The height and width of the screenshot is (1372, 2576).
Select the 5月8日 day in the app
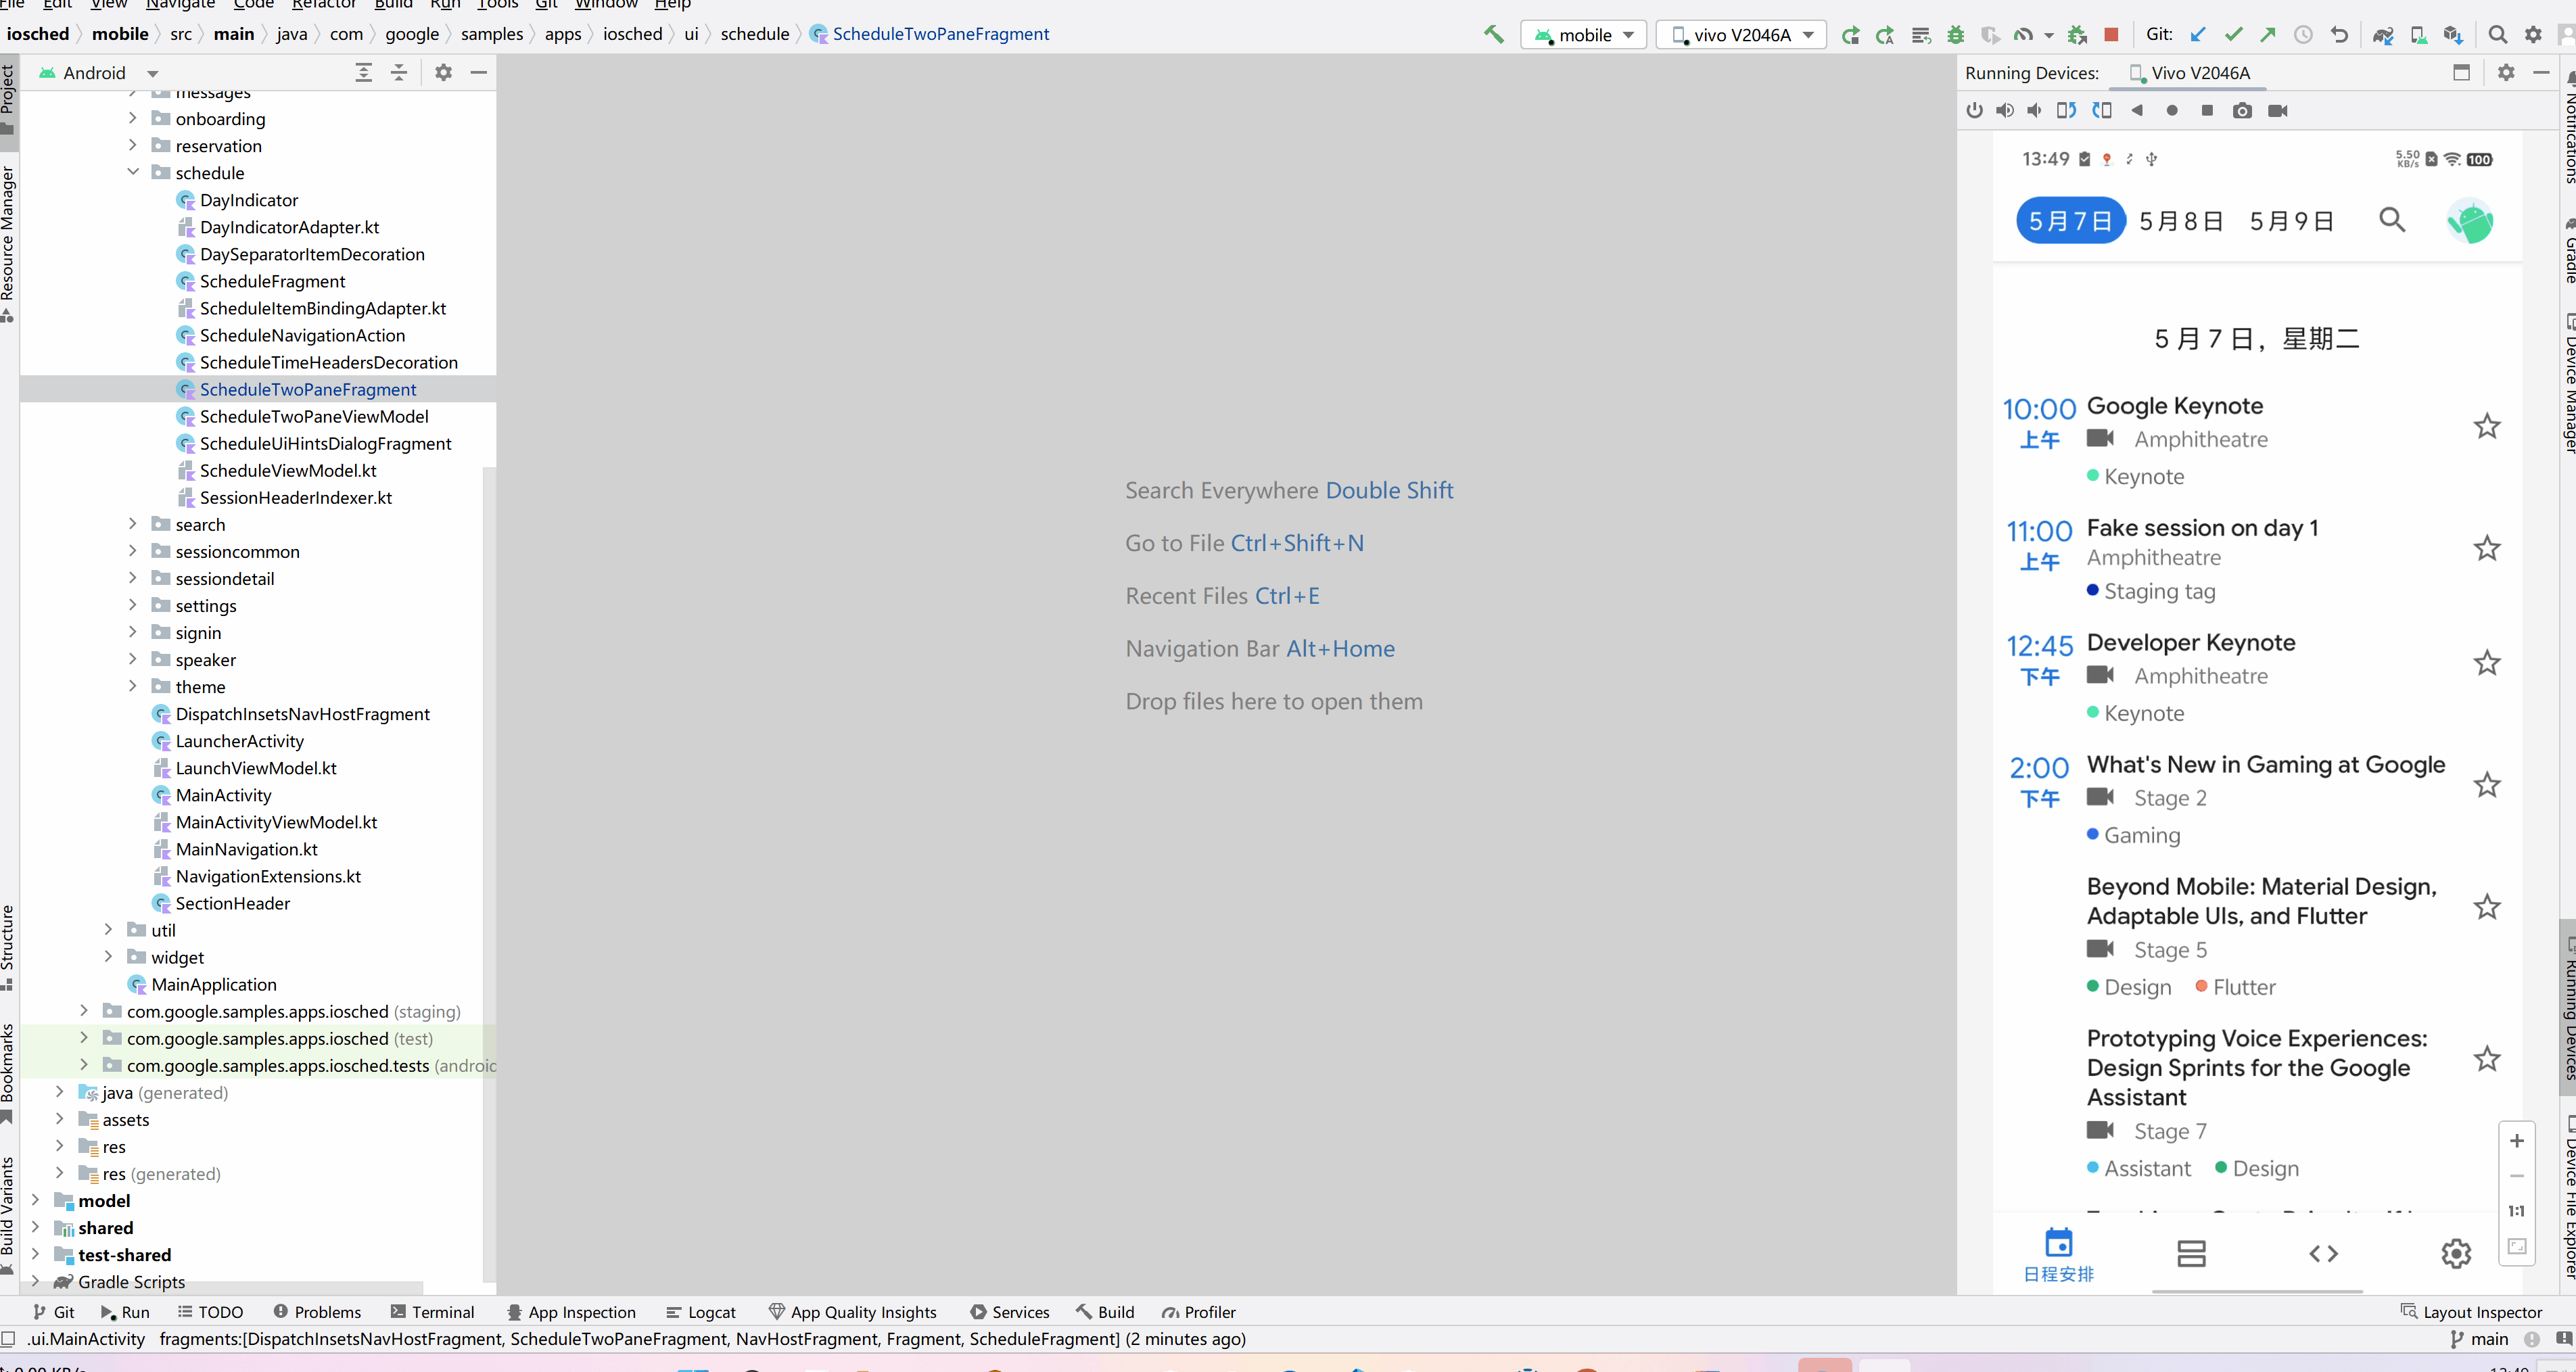click(x=2181, y=221)
